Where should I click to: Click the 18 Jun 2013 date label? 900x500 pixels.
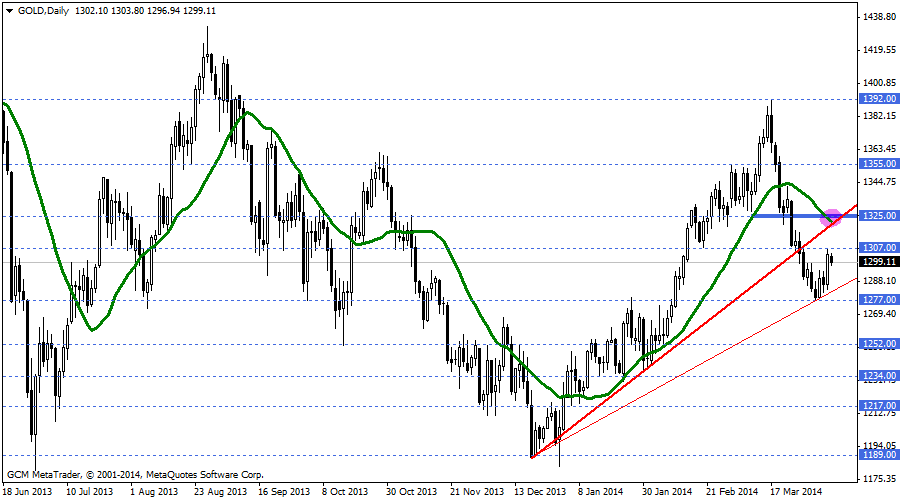click(27, 492)
